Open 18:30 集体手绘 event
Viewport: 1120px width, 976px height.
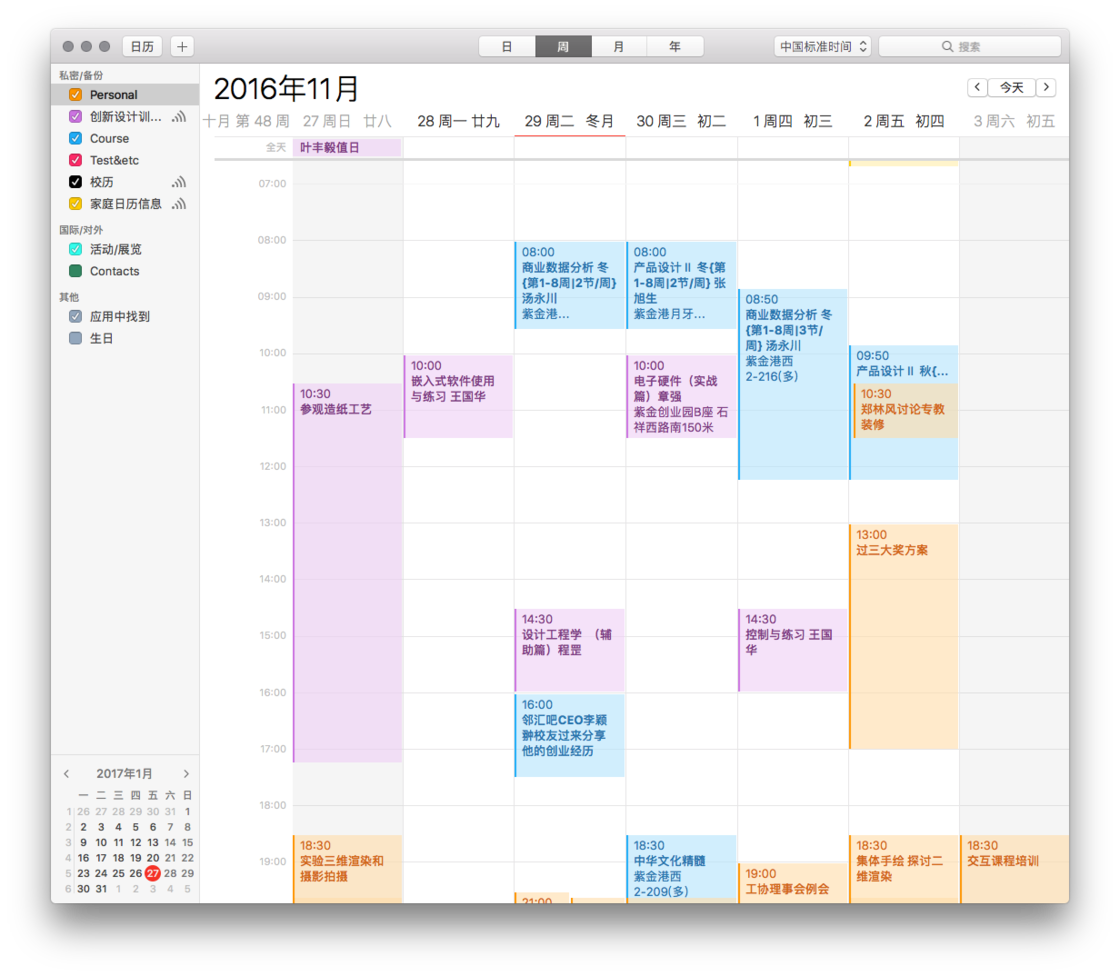(904, 869)
